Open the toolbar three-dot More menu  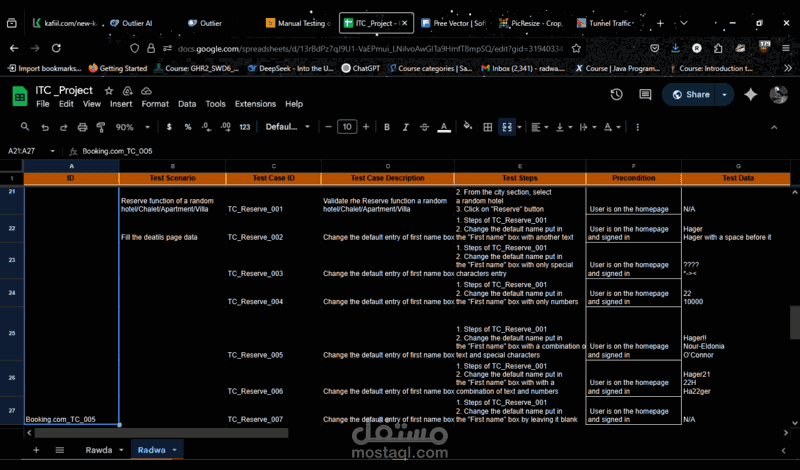pyautogui.click(x=637, y=127)
